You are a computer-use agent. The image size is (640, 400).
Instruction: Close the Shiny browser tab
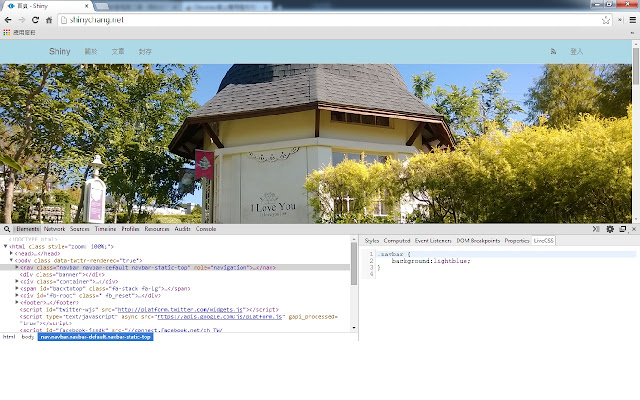click(x=87, y=6)
